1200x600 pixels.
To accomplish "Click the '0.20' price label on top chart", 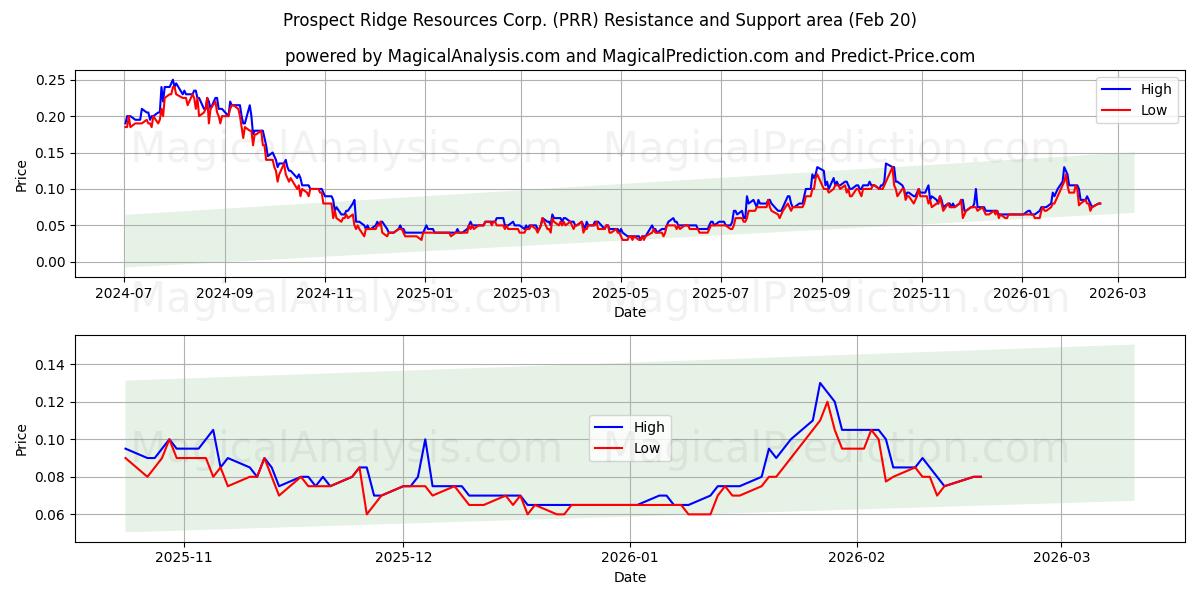I will click(52, 117).
